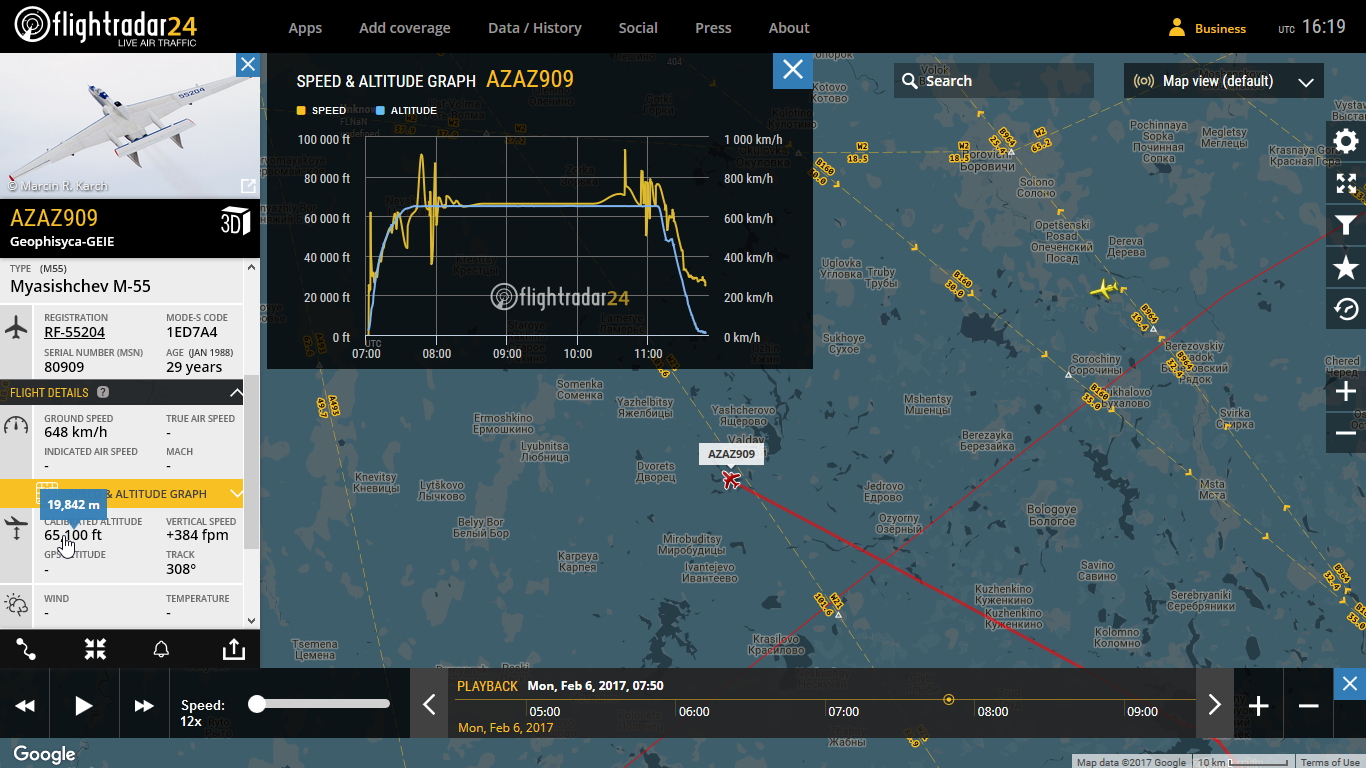Click the Search field on the map

coord(994,81)
